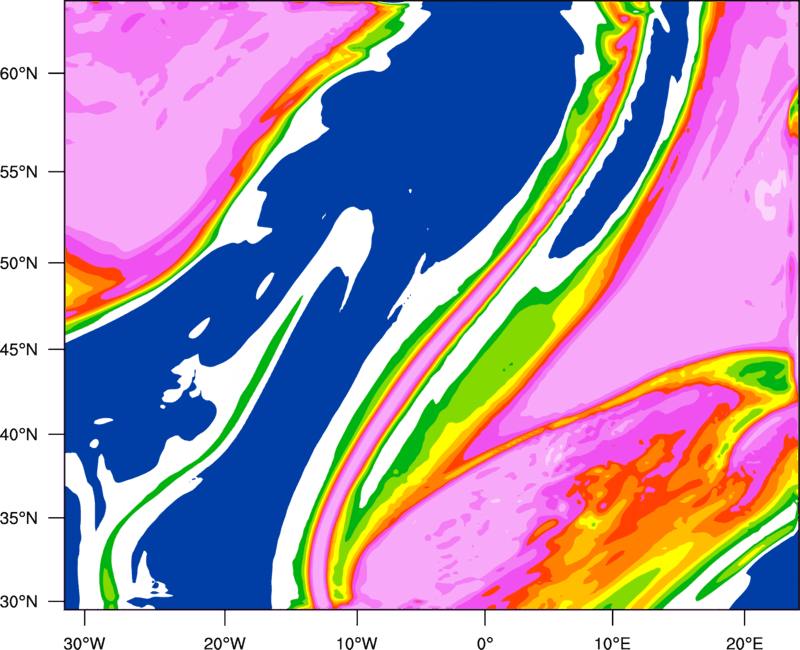Click the 30°N latitude label
The width and height of the screenshot is (800, 650).
point(19,602)
